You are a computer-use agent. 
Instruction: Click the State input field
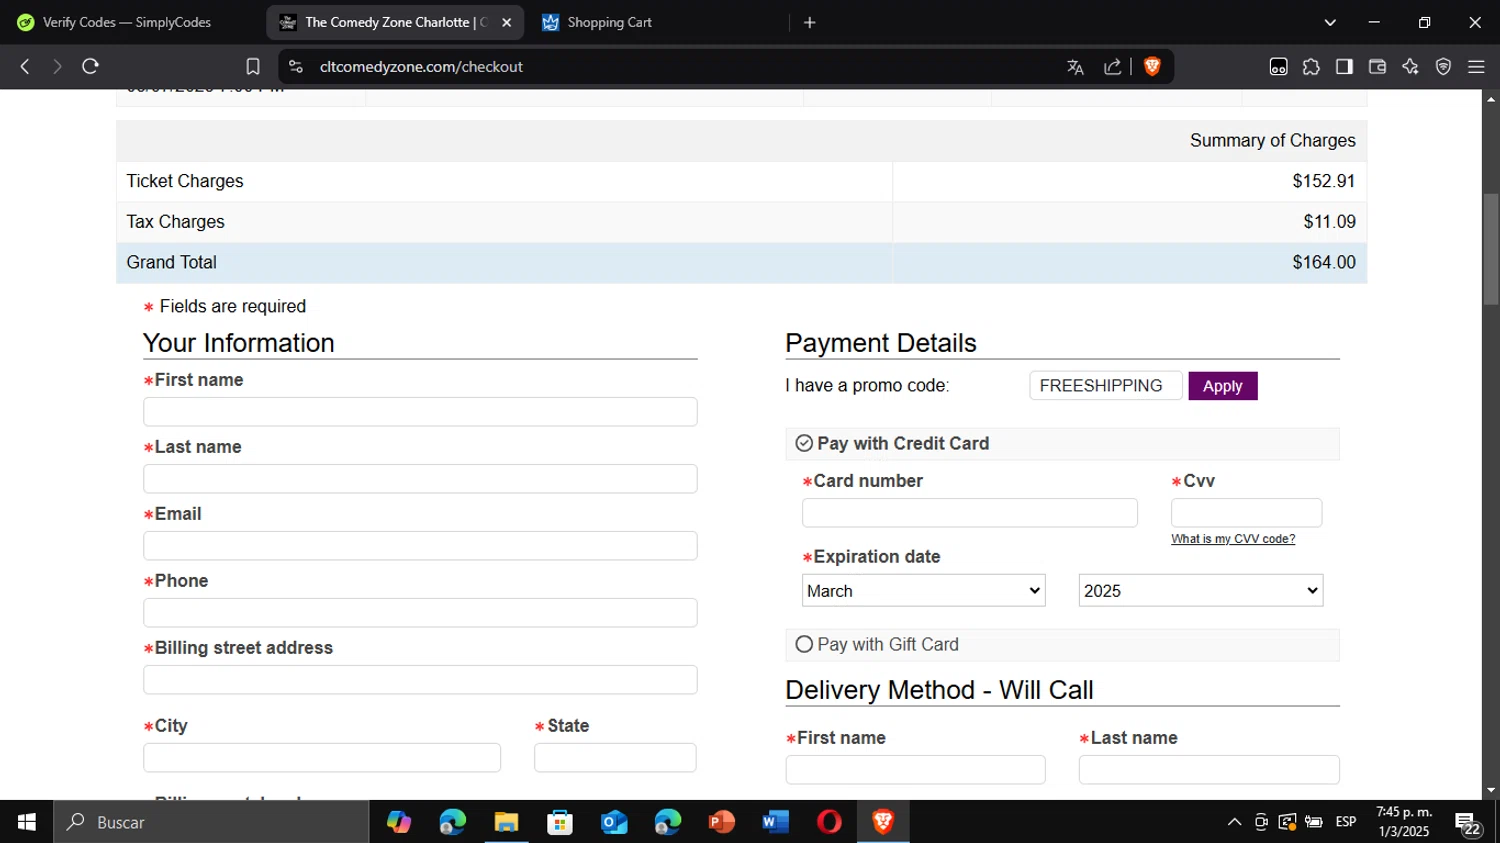pos(615,758)
